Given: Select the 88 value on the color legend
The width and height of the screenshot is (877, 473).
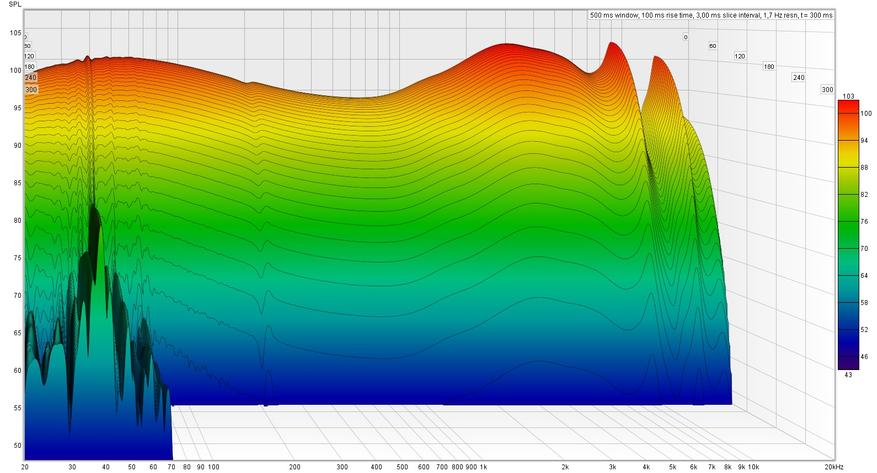Looking at the screenshot, I should point(864,168).
